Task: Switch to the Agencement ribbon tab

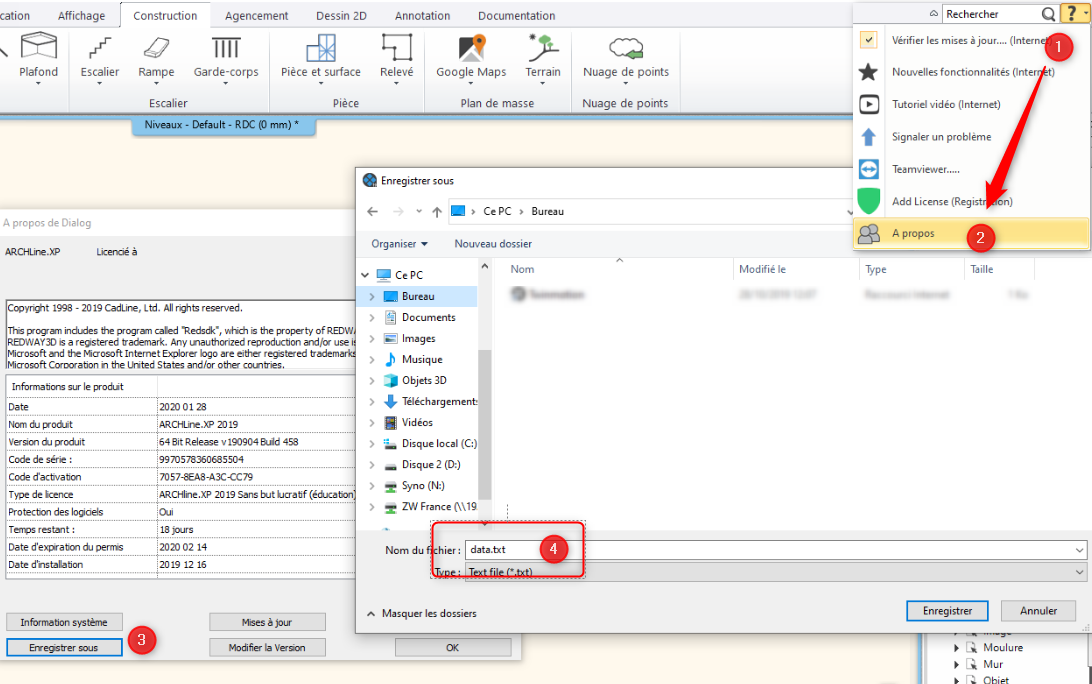Action: tap(256, 15)
